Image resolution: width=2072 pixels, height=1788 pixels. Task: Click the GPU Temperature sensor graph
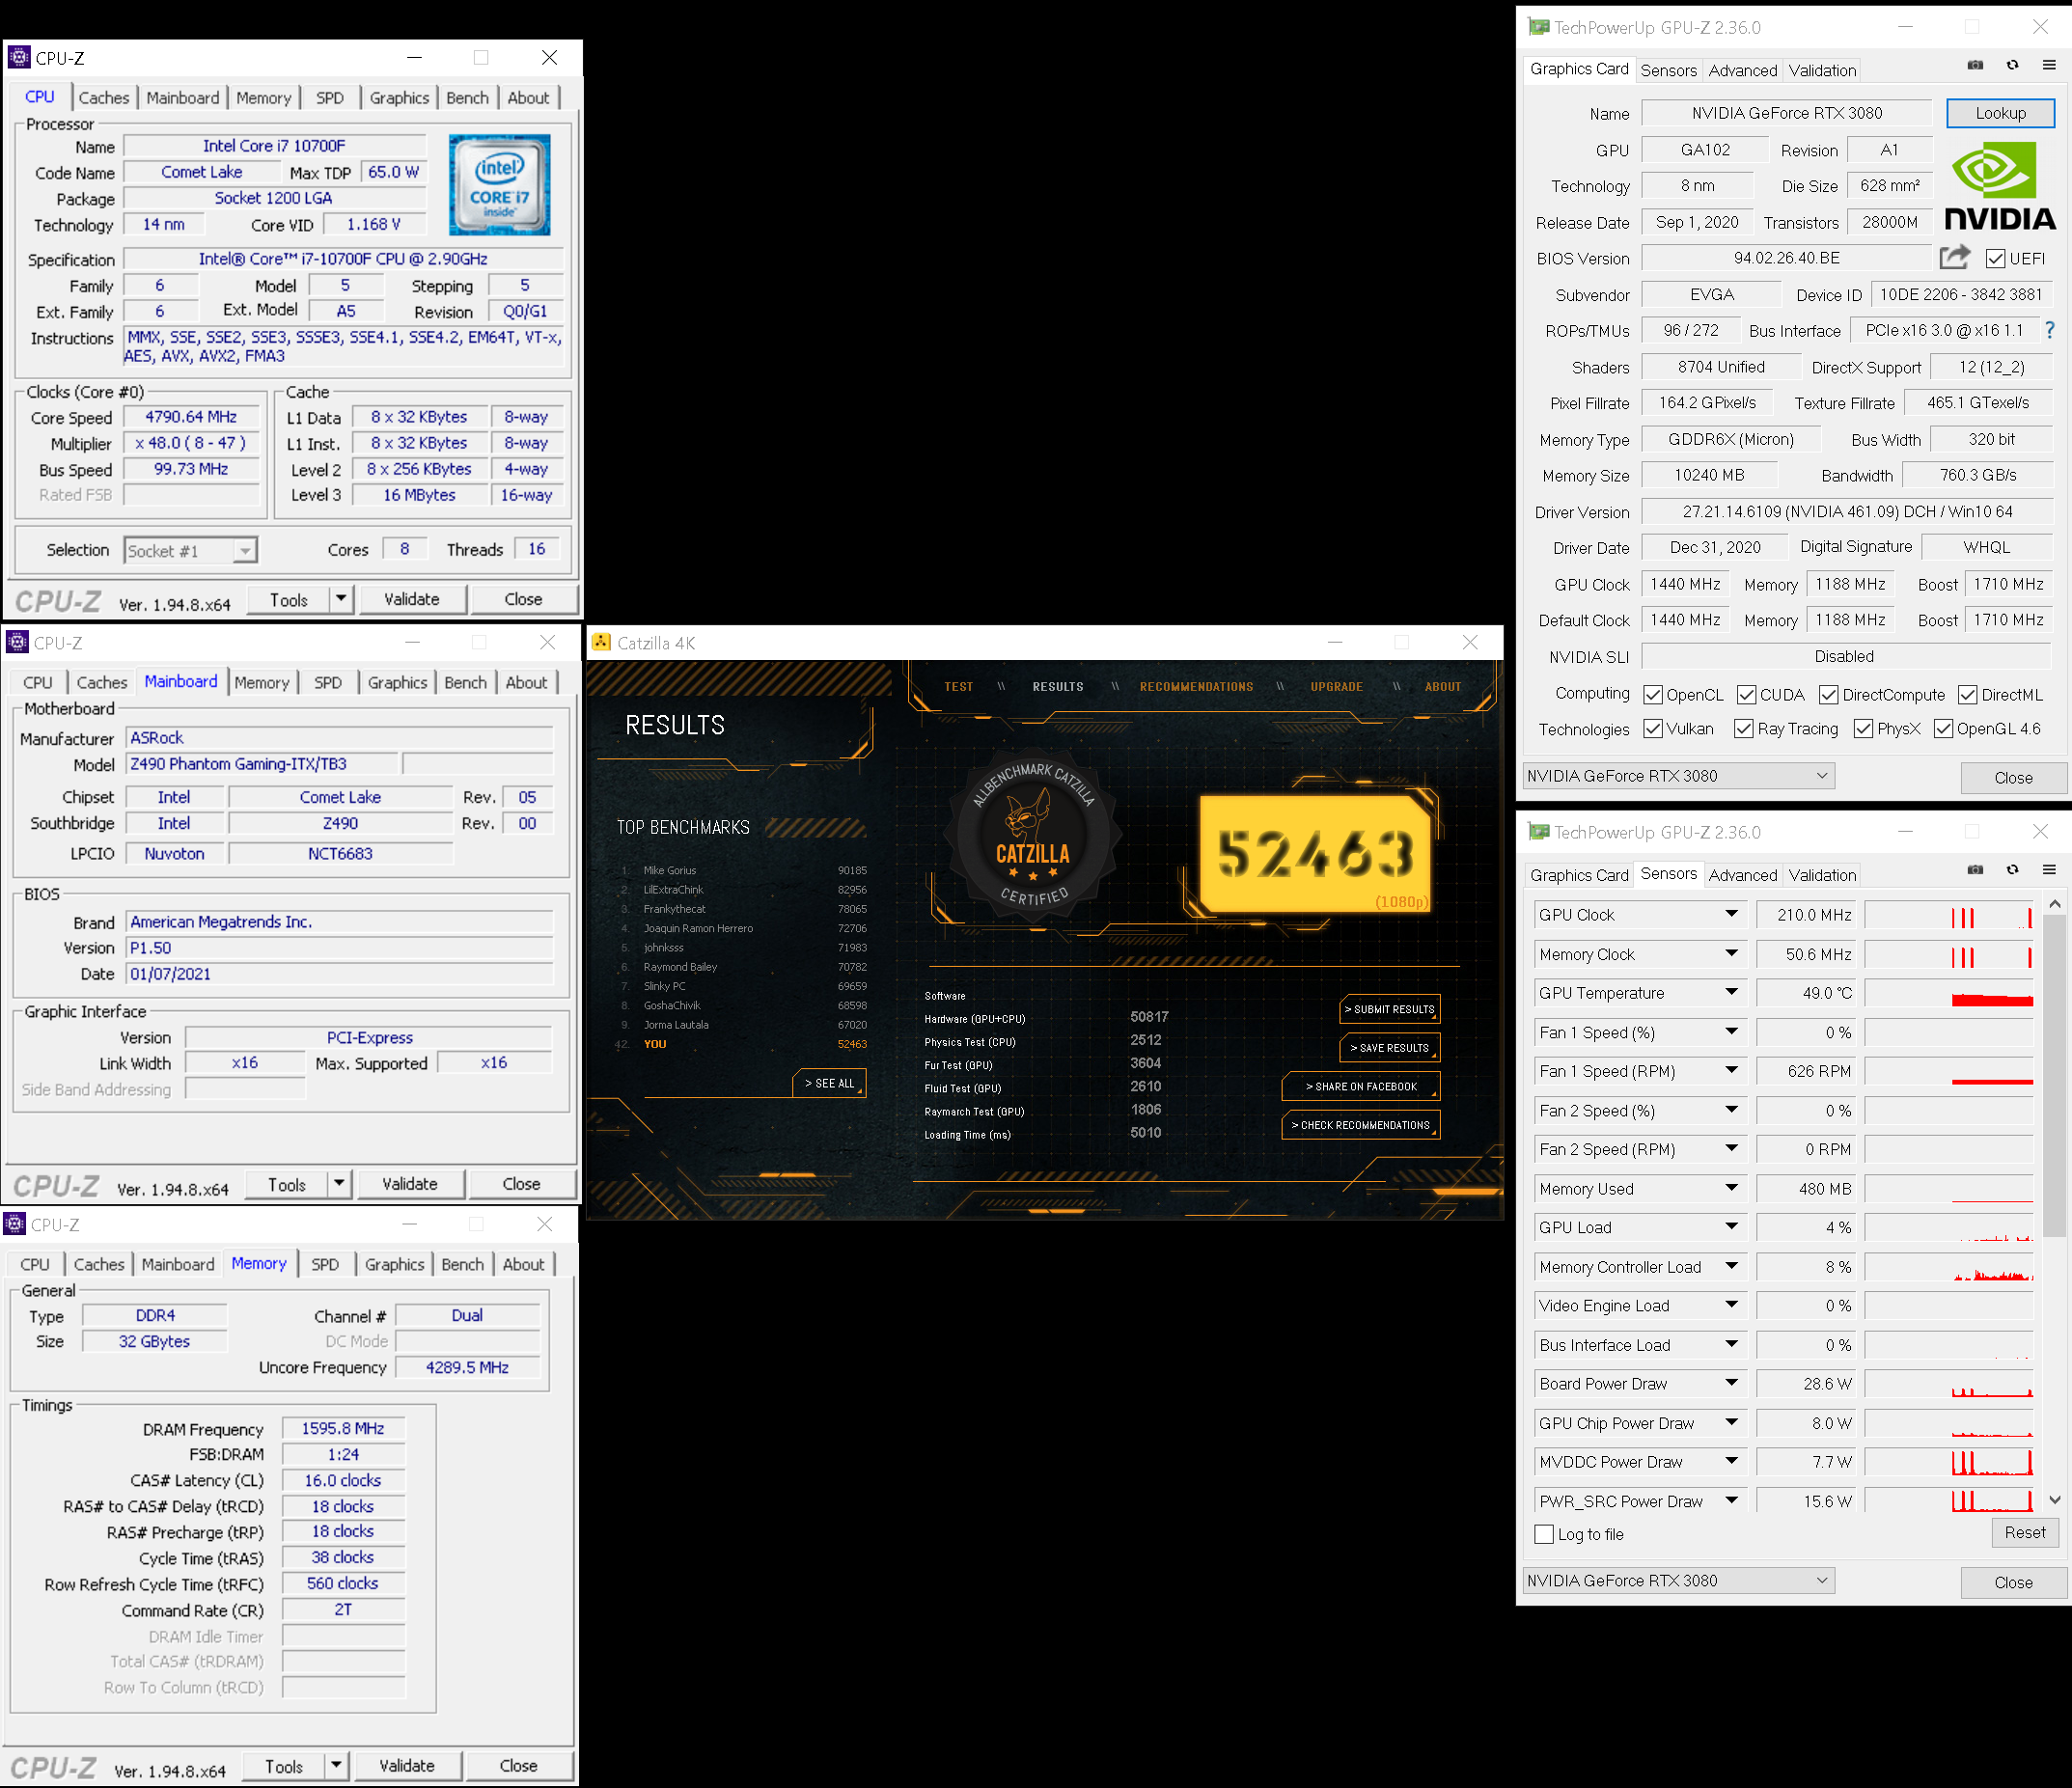point(1949,993)
